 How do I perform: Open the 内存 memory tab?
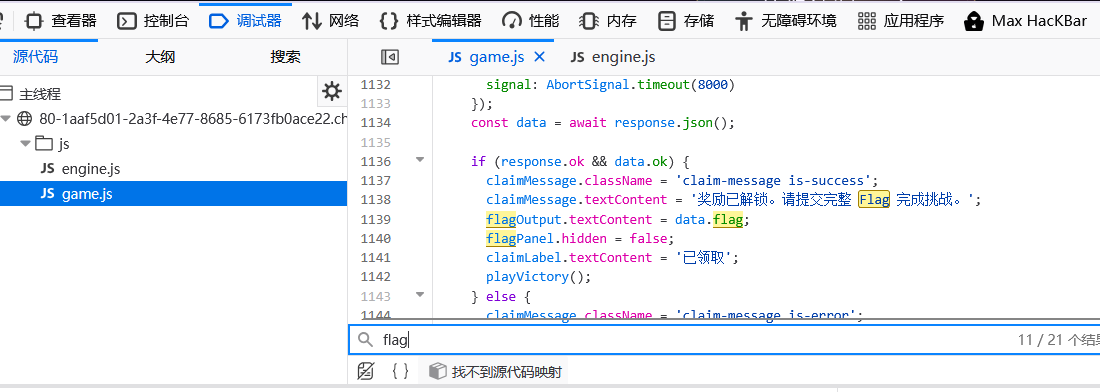[608, 20]
